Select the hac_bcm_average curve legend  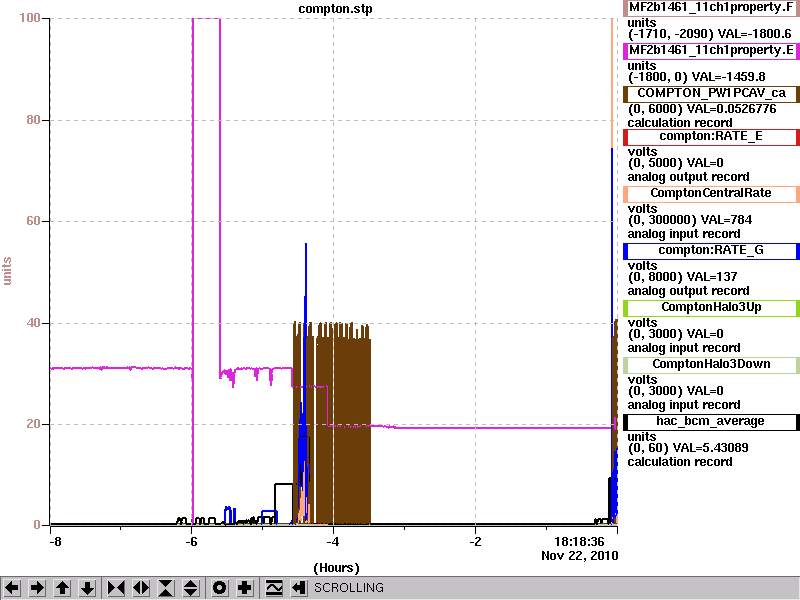711,421
